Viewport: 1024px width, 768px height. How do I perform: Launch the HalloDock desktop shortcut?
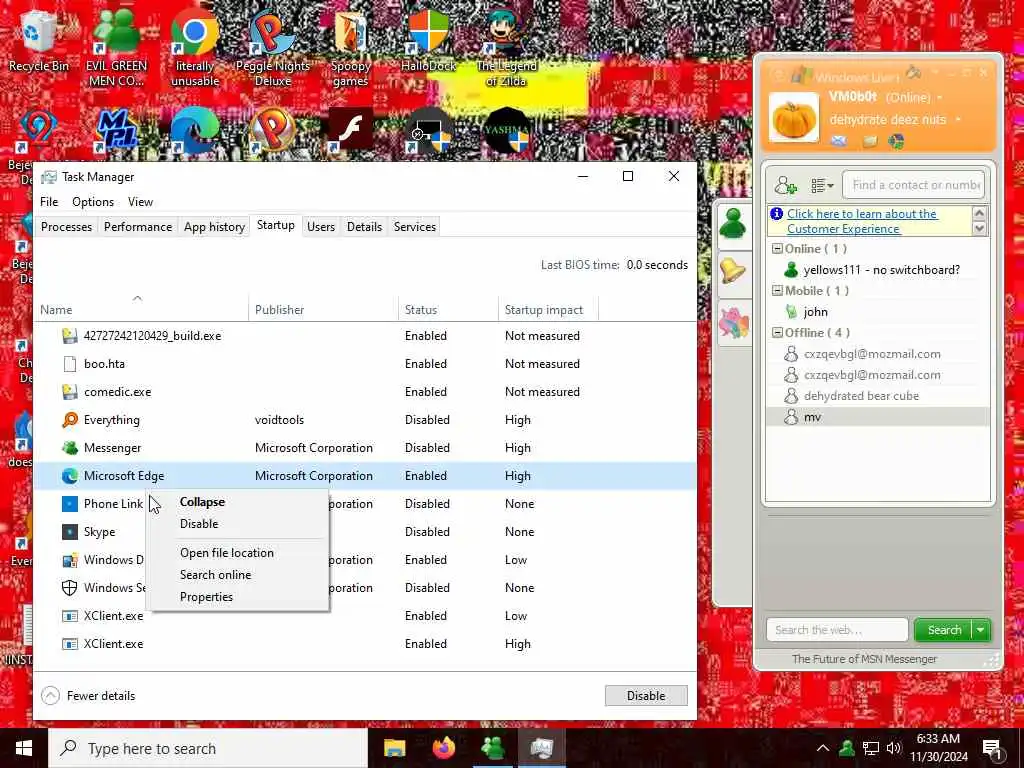(x=428, y=42)
